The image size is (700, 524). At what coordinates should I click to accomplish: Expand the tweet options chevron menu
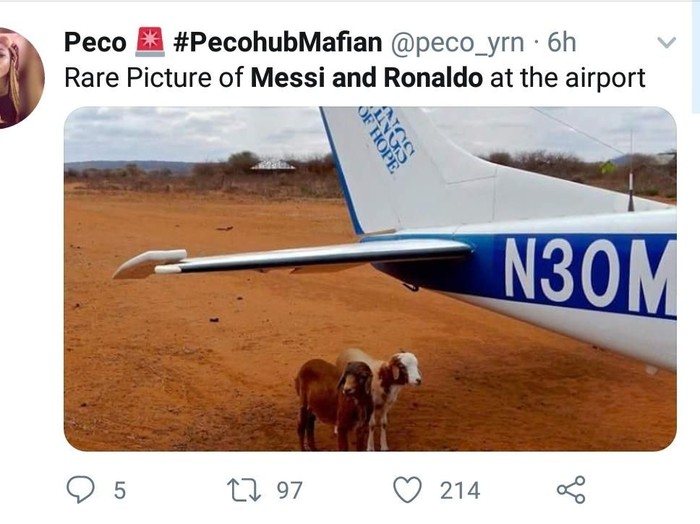pyautogui.click(x=667, y=42)
